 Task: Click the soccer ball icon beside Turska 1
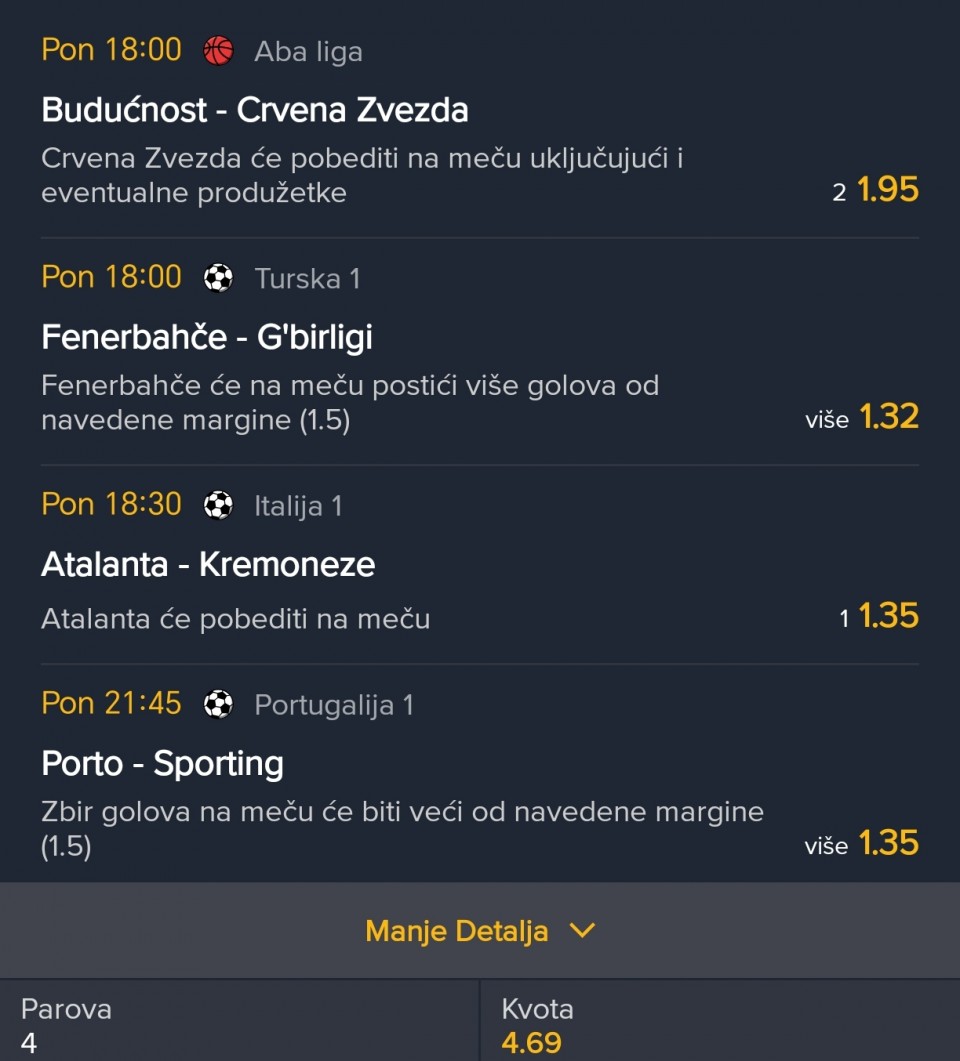[x=218, y=278]
